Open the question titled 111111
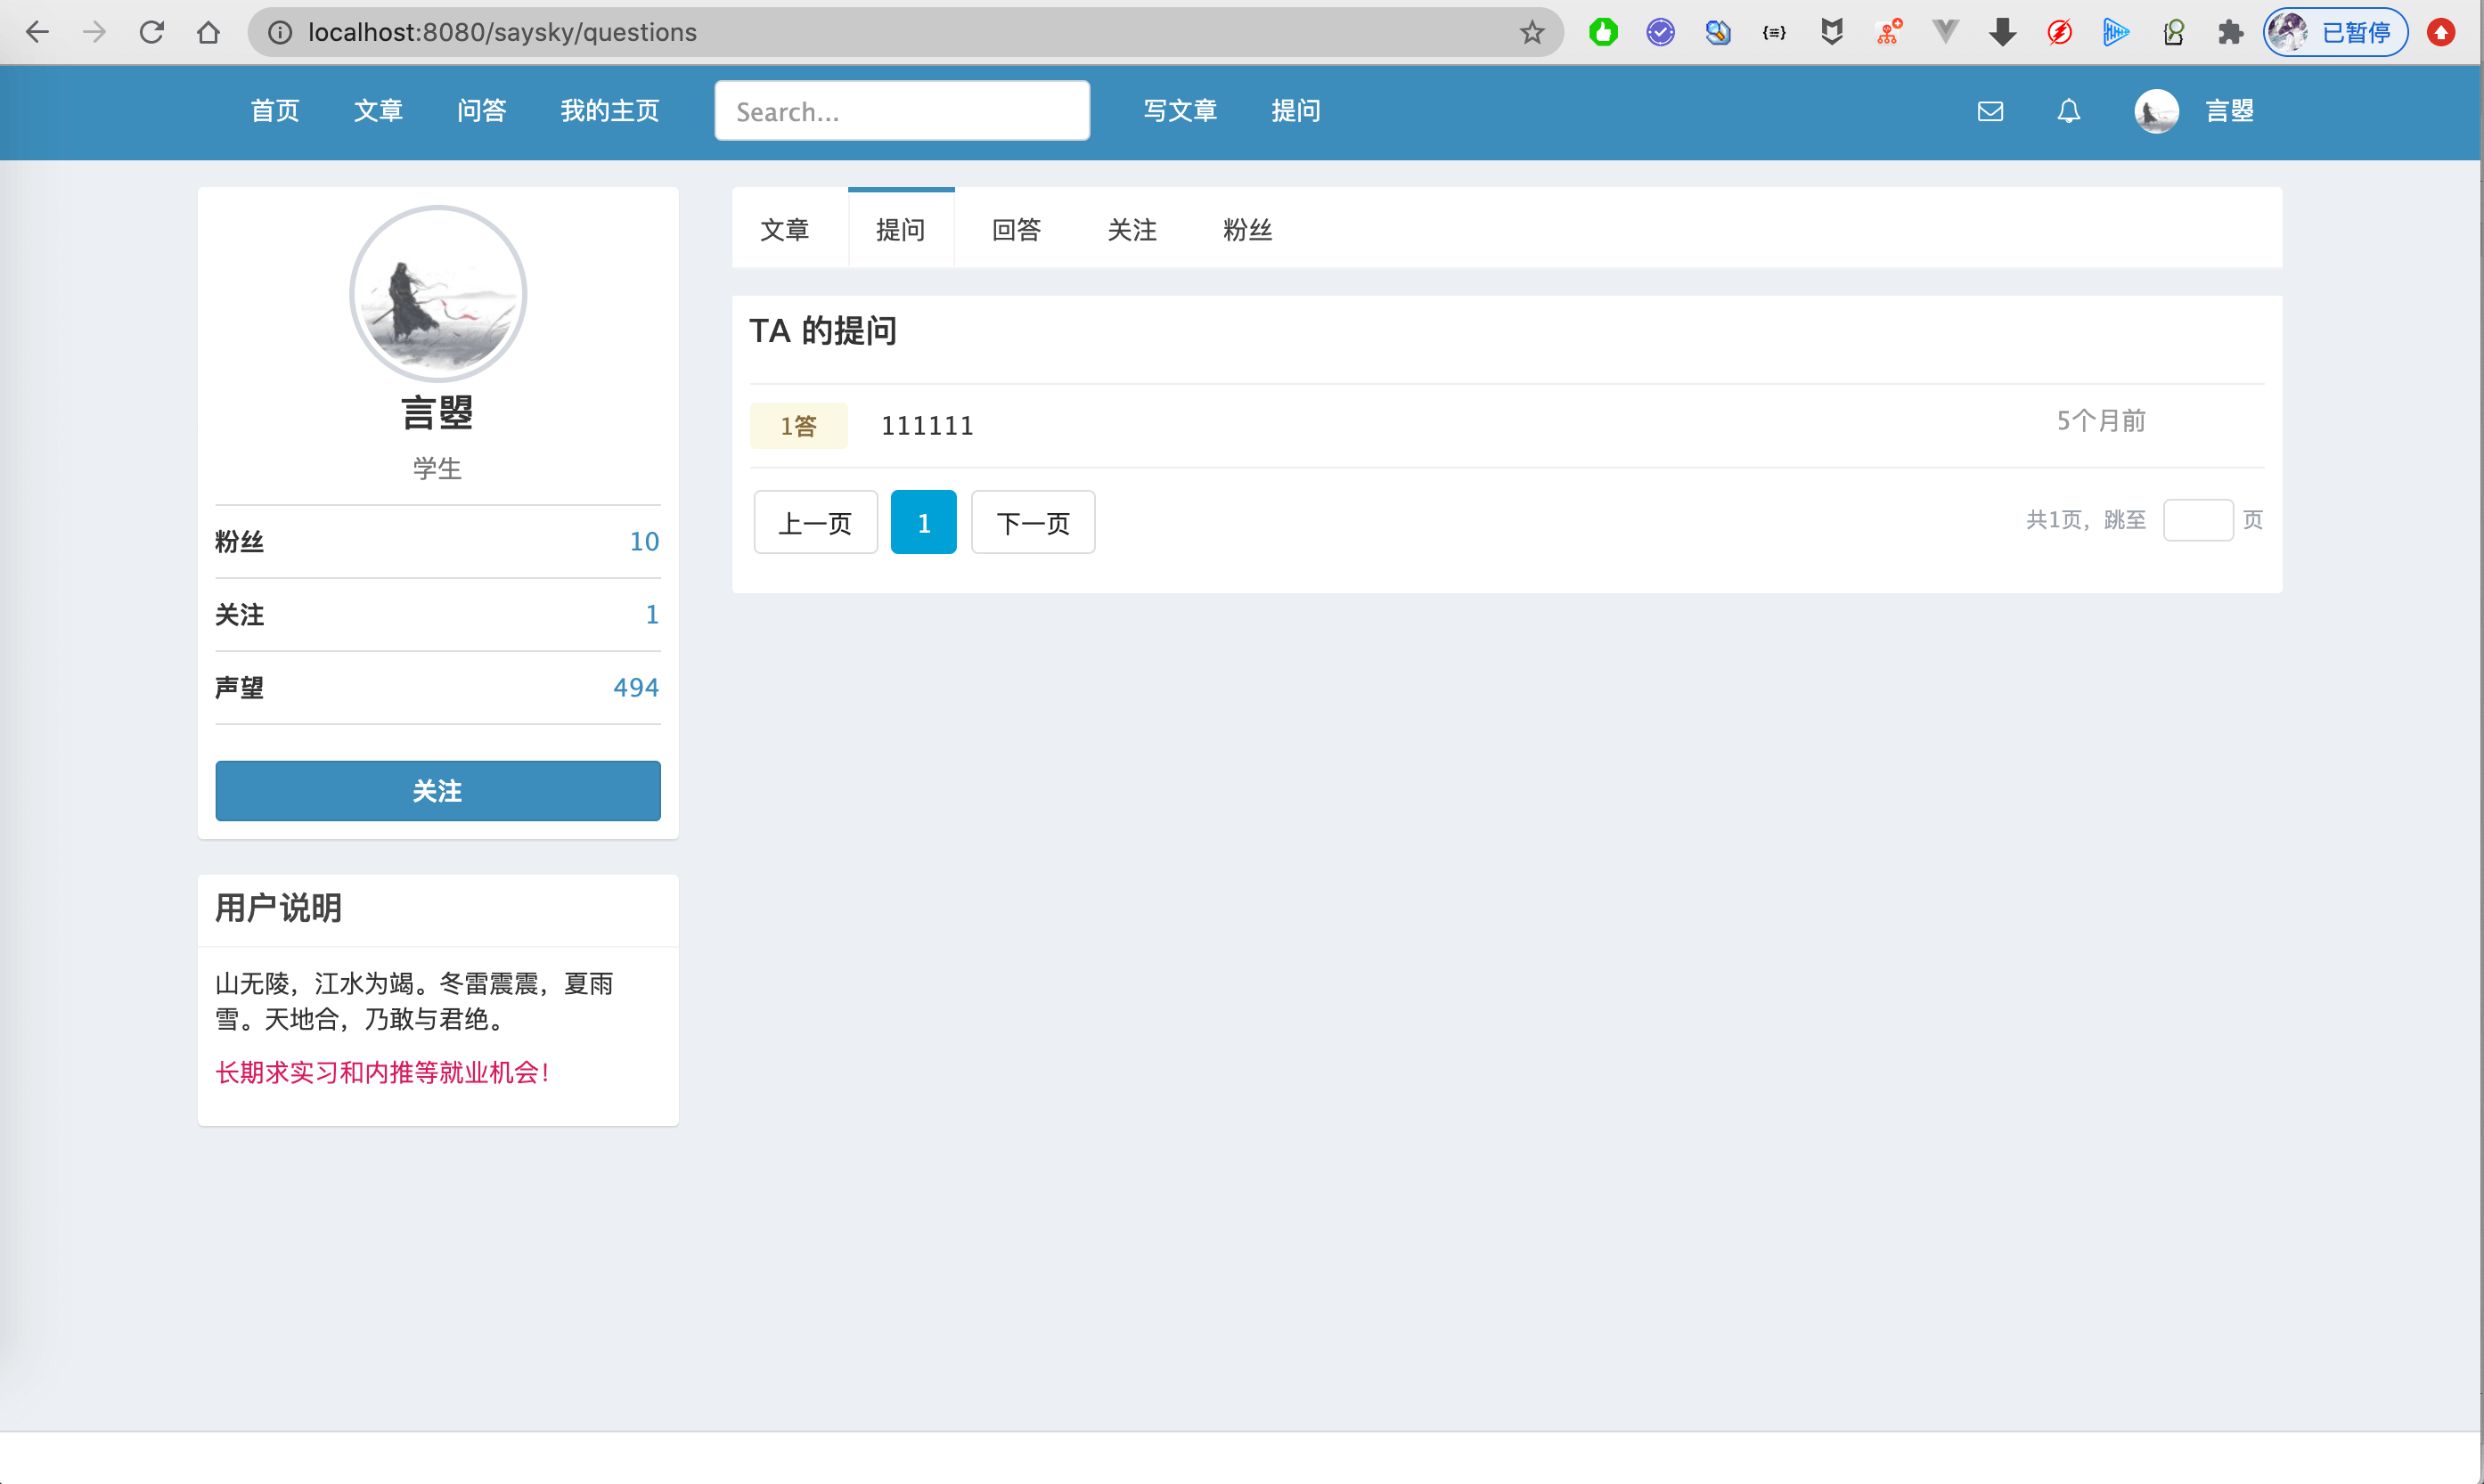The image size is (2484, 1484). [926, 425]
